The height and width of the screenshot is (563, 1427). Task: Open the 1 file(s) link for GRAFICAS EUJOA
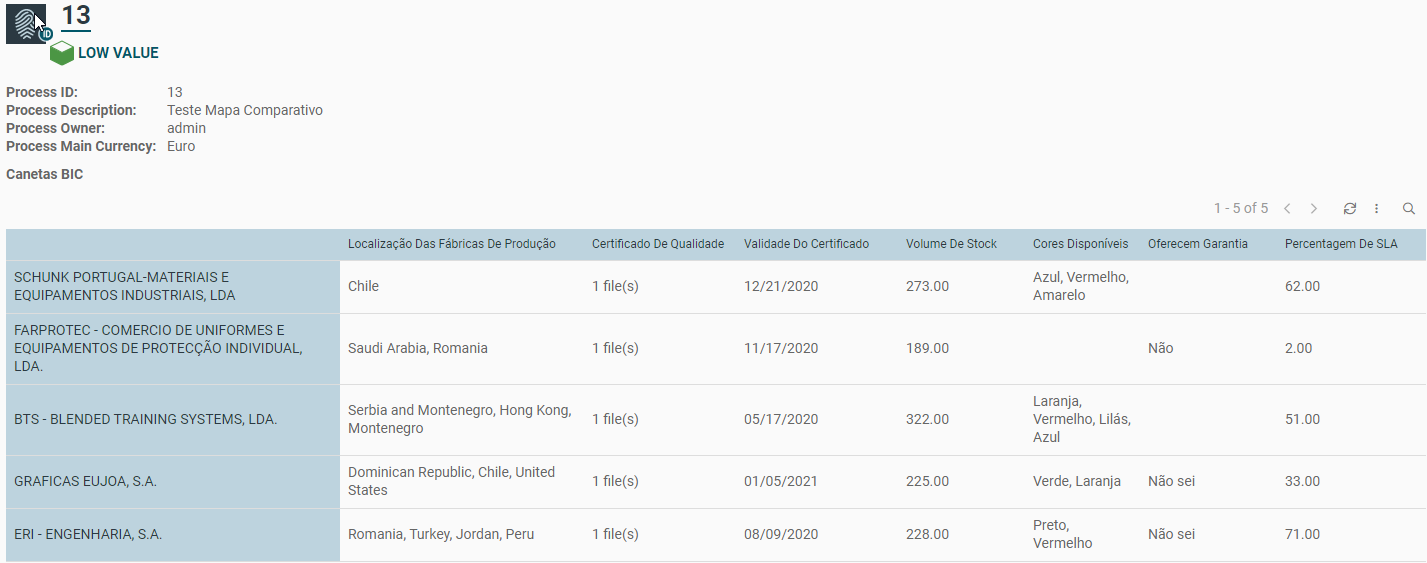click(x=615, y=481)
